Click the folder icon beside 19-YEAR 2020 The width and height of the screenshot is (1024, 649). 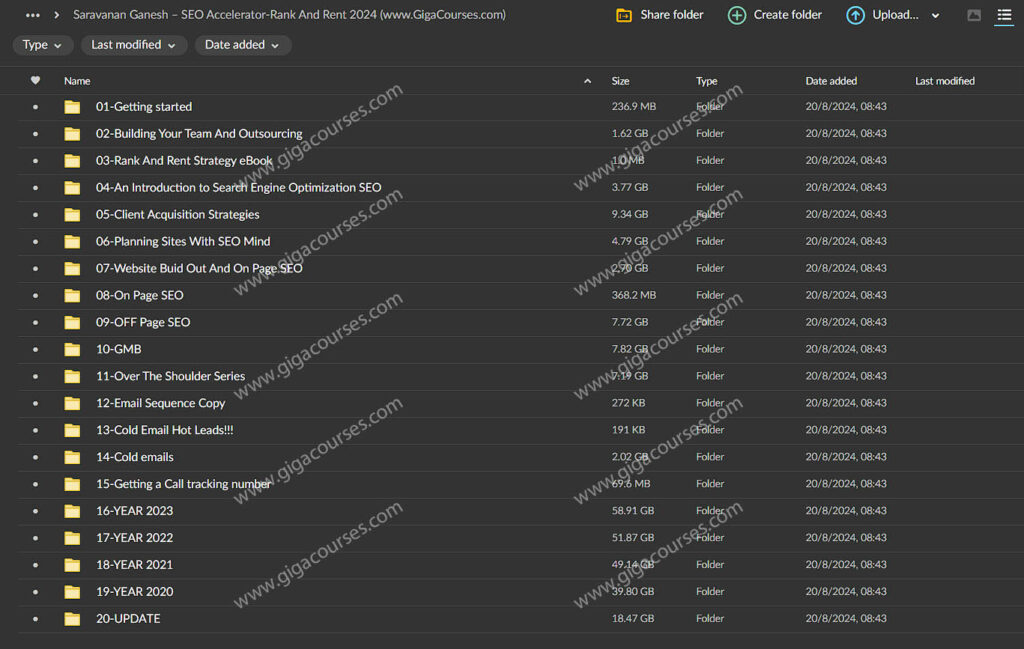(71, 591)
